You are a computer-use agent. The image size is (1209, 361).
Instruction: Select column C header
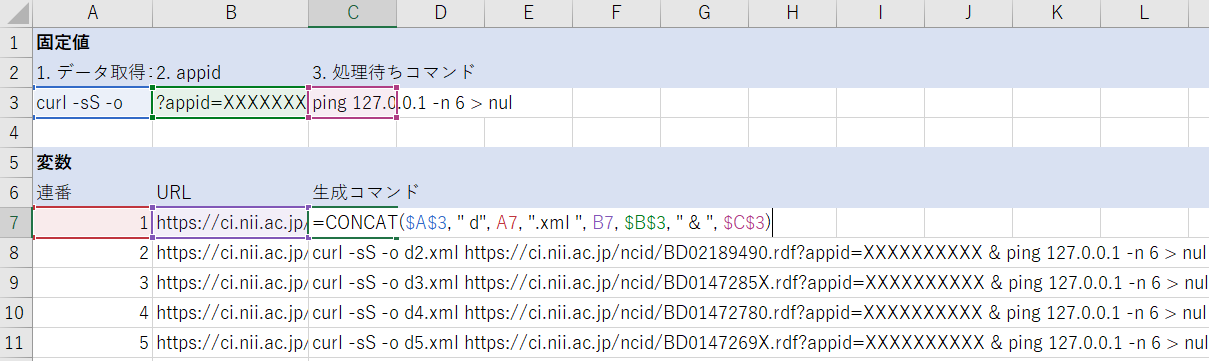point(353,14)
